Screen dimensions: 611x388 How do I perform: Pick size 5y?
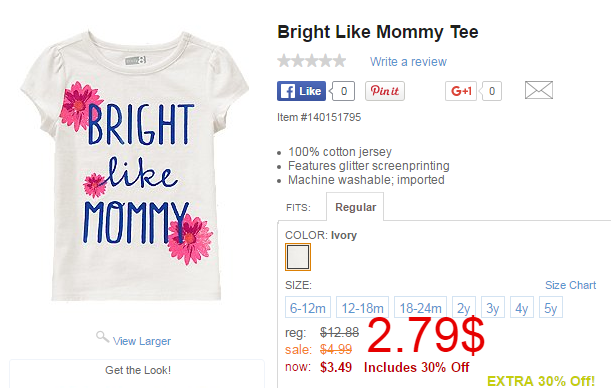551,307
